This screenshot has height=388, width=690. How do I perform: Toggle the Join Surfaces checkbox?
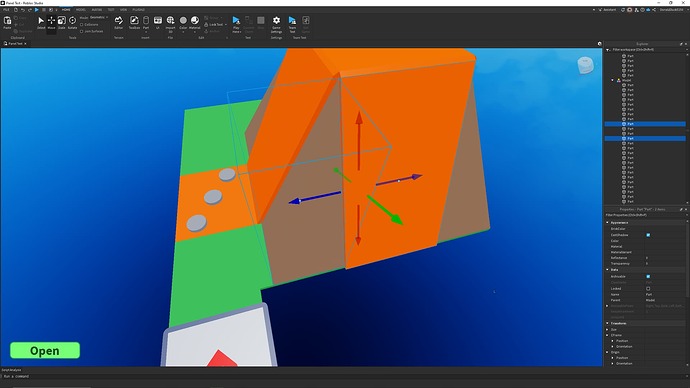[x=81, y=31]
